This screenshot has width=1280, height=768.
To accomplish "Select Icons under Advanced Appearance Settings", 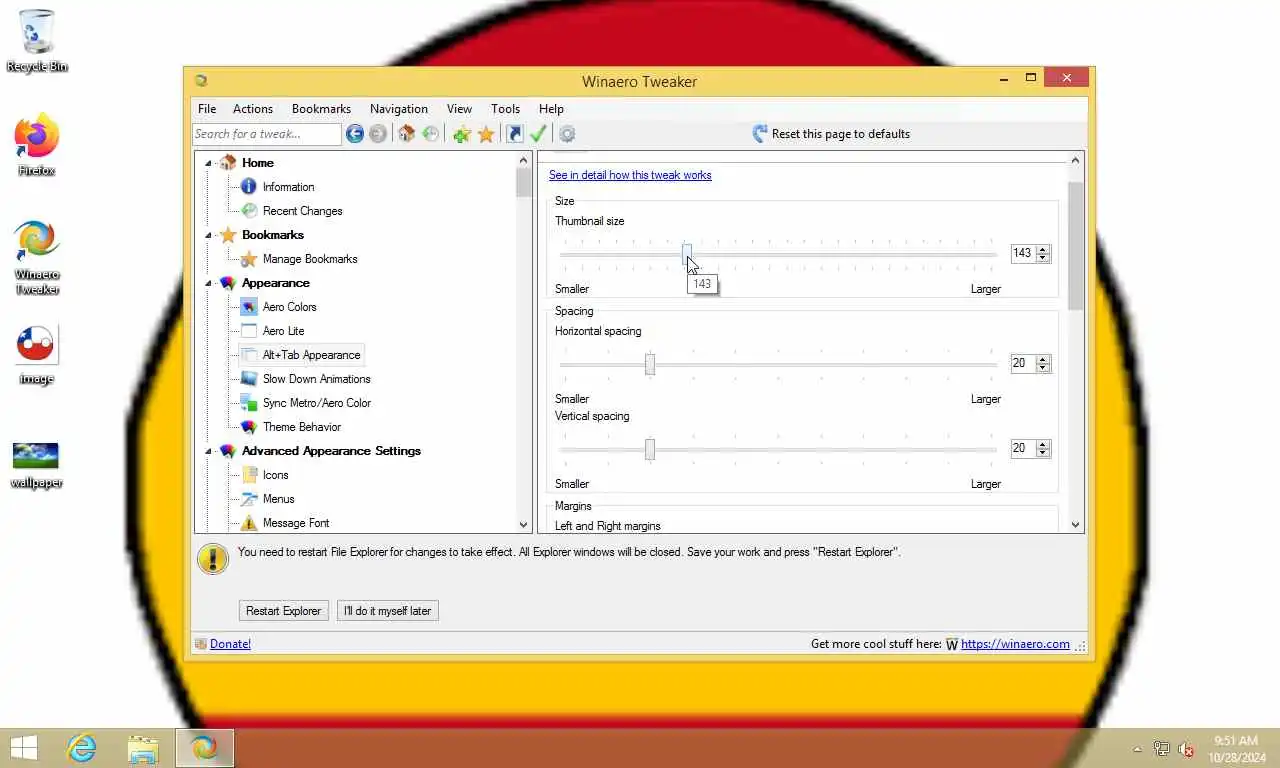I will point(275,475).
